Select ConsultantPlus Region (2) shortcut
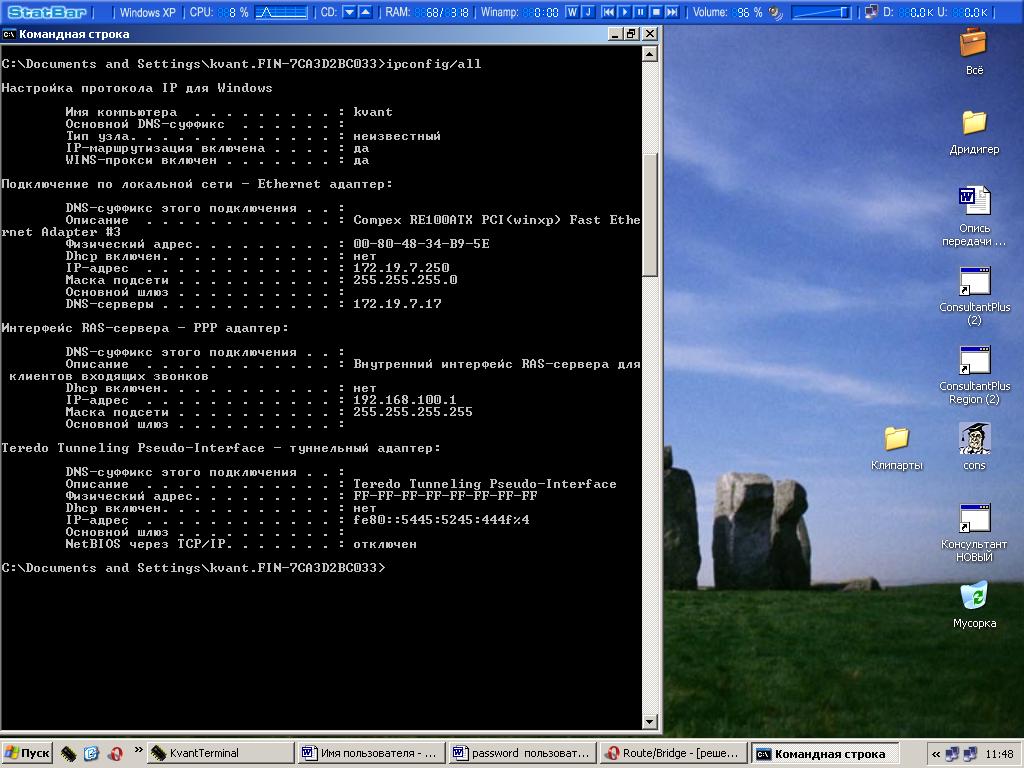Viewport: 1024px width, 768px height. click(x=974, y=374)
